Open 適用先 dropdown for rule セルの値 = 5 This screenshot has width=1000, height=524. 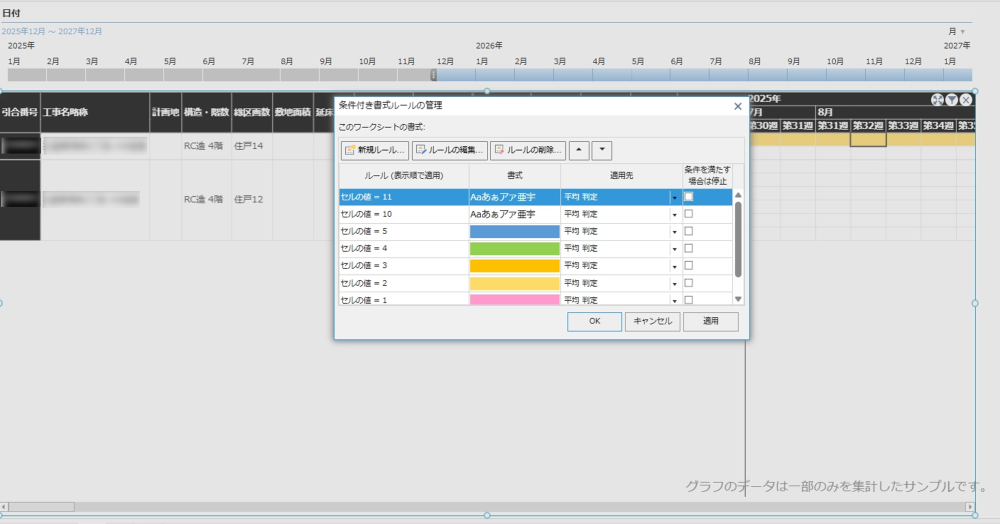(675, 232)
